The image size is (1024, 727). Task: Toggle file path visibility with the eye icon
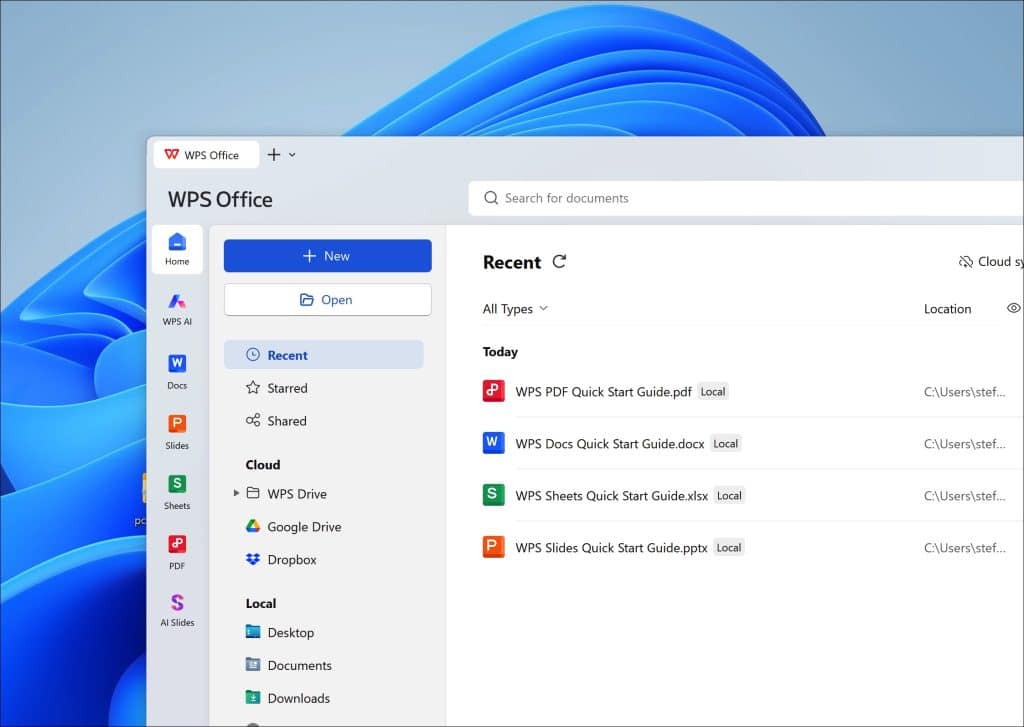coord(1013,308)
